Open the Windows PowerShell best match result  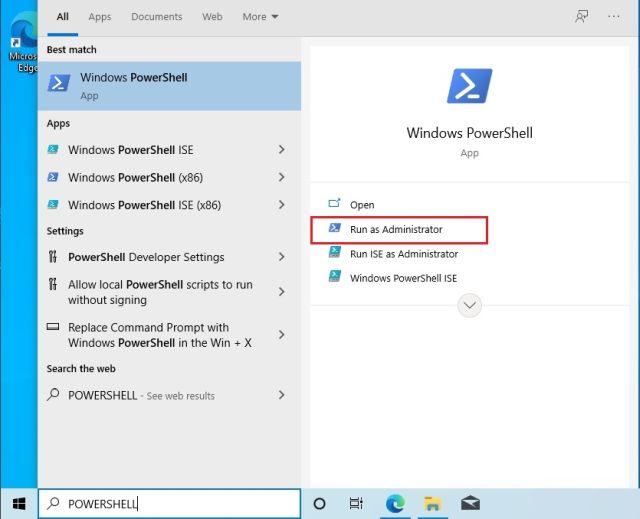click(x=169, y=86)
